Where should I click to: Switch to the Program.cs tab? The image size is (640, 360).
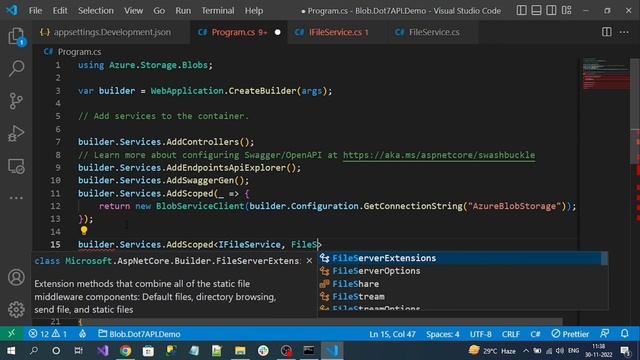[239, 32]
